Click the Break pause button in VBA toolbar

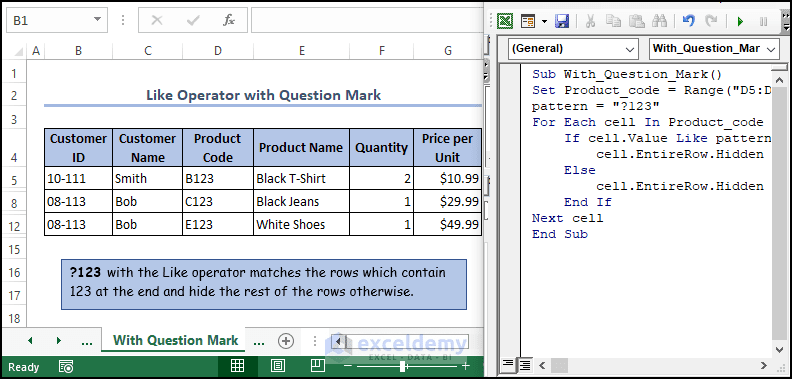pyautogui.click(x=763, y=21)
